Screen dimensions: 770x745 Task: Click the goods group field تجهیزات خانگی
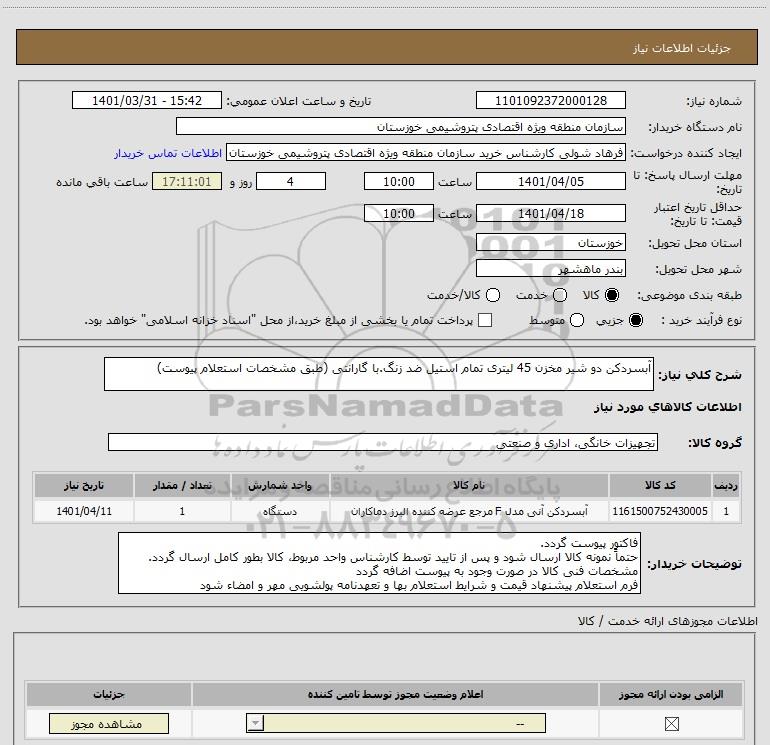pos(383,442)
